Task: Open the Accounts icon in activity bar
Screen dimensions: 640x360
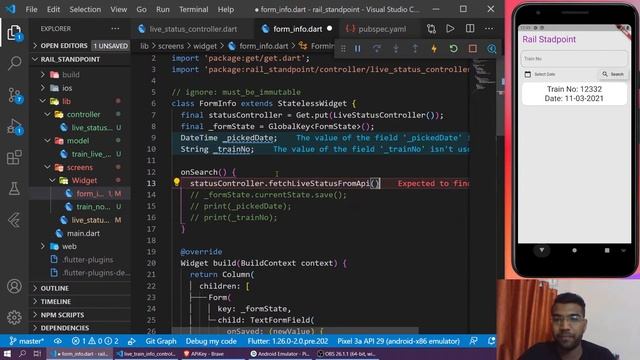Action: [x=14, y=286]
